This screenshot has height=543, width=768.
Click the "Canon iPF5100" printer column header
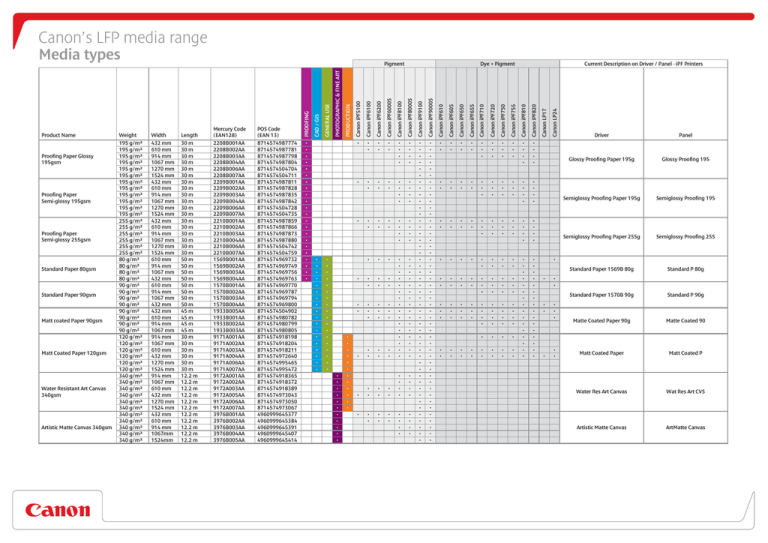(358, 119)
